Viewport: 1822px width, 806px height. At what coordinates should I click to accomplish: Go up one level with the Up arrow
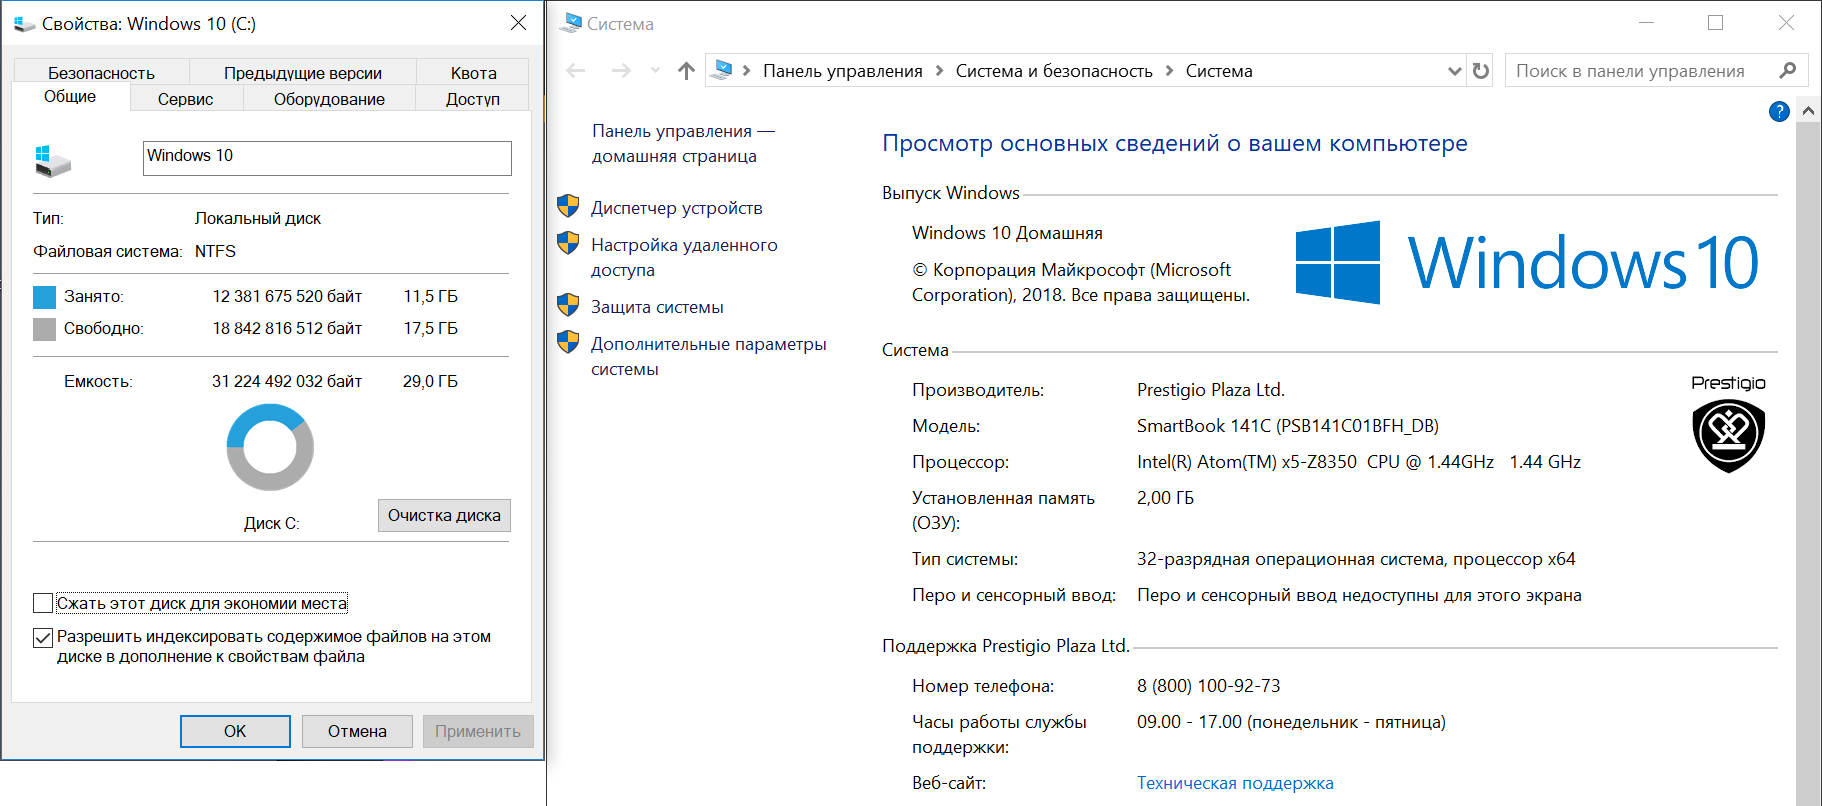pyautogui.click(x=686, y=71)
